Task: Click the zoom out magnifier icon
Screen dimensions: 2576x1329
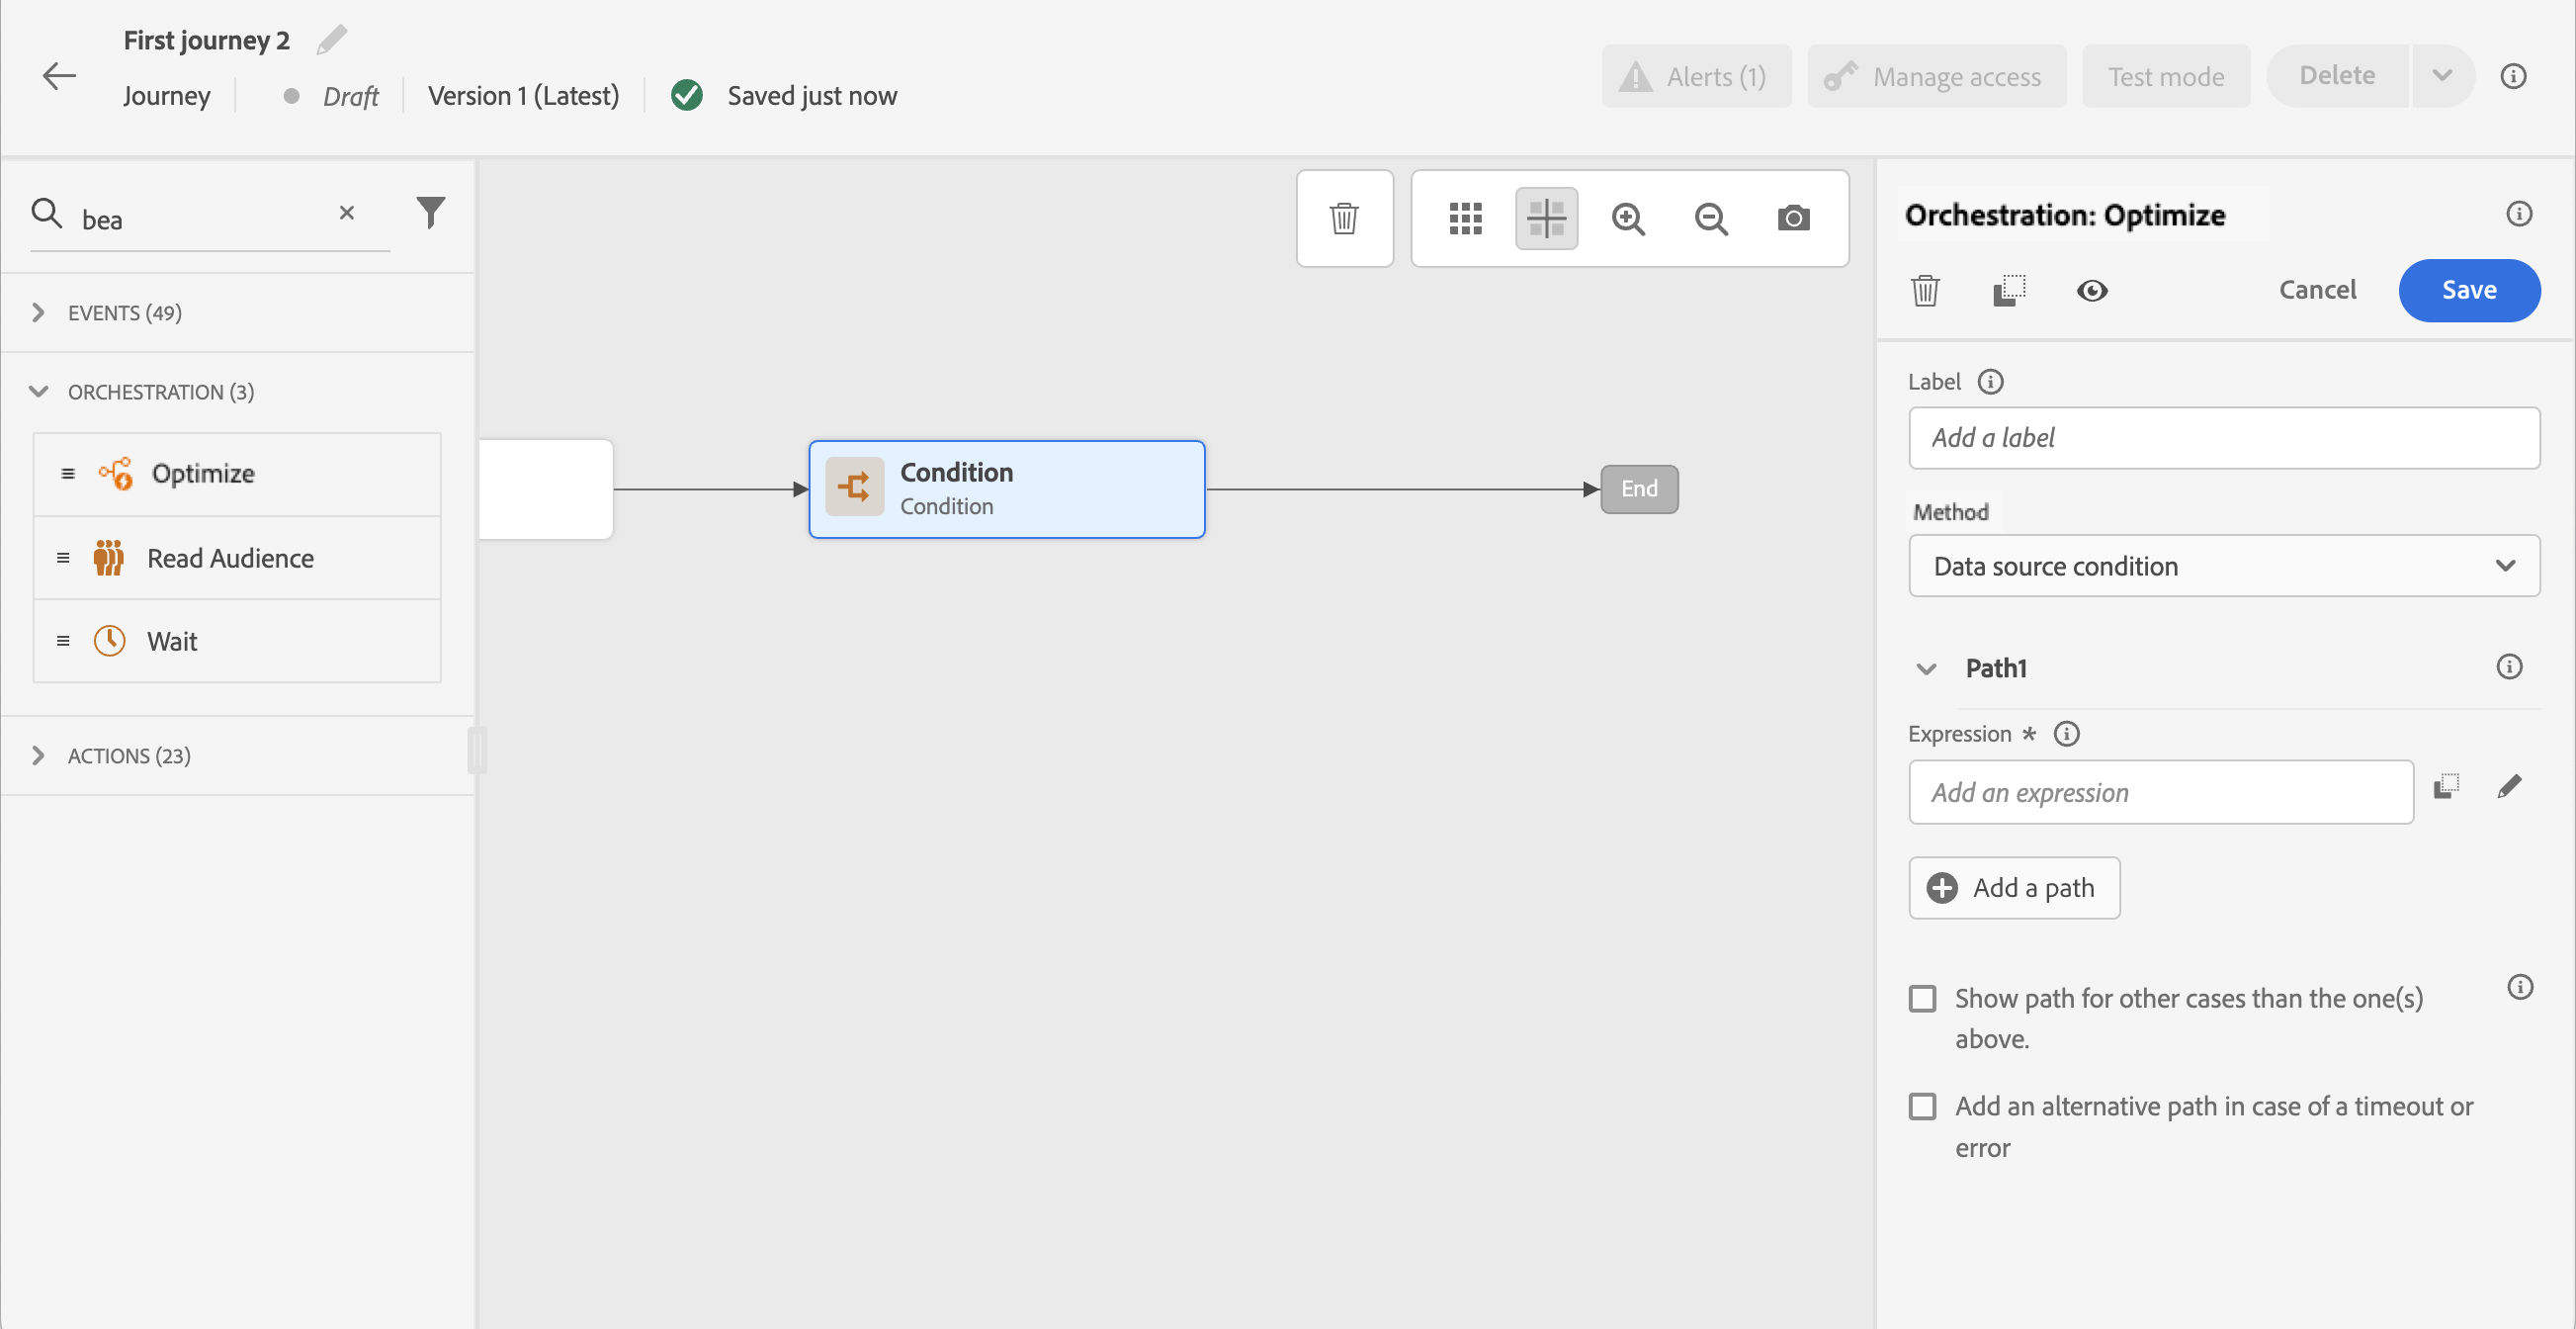Action: [x=1711, y=218]
